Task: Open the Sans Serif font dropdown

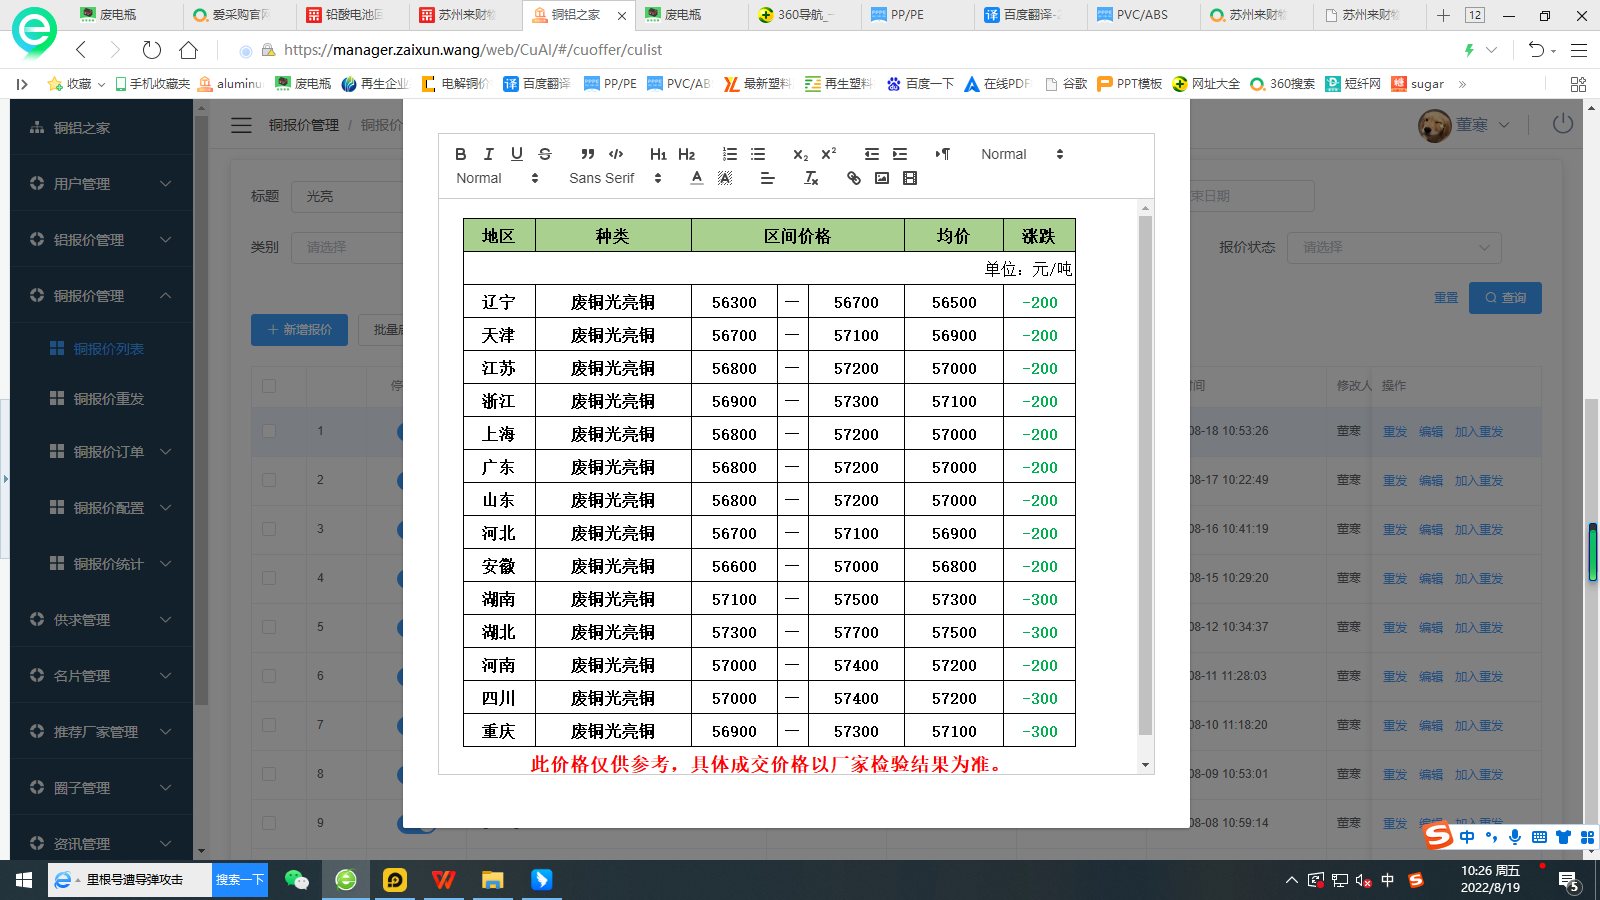Action: click(x=615, y=178)
